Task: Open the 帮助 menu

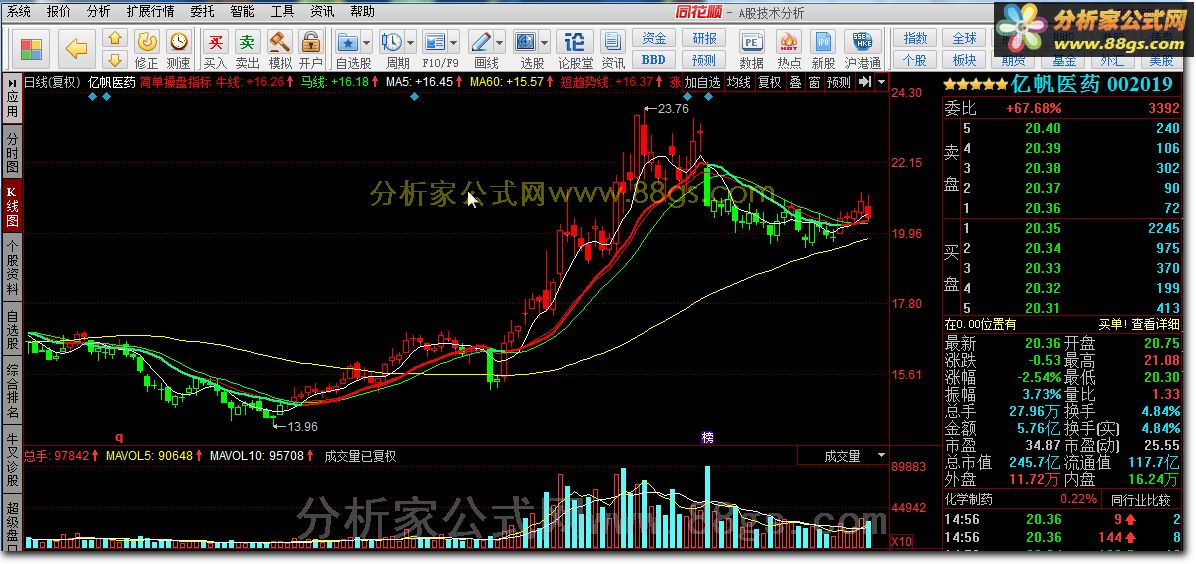Action: pos(362,11)
